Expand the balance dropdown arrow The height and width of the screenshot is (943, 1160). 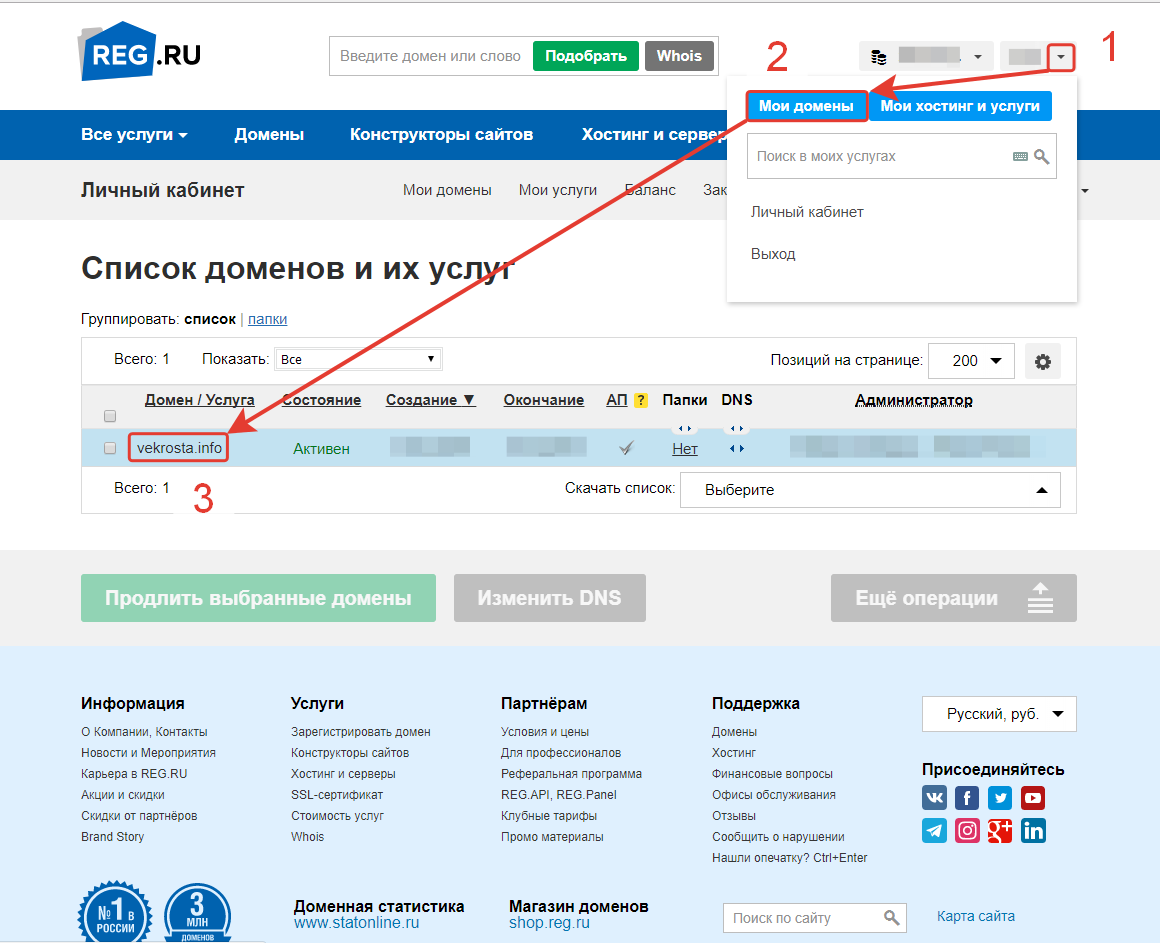coord(978,57)
